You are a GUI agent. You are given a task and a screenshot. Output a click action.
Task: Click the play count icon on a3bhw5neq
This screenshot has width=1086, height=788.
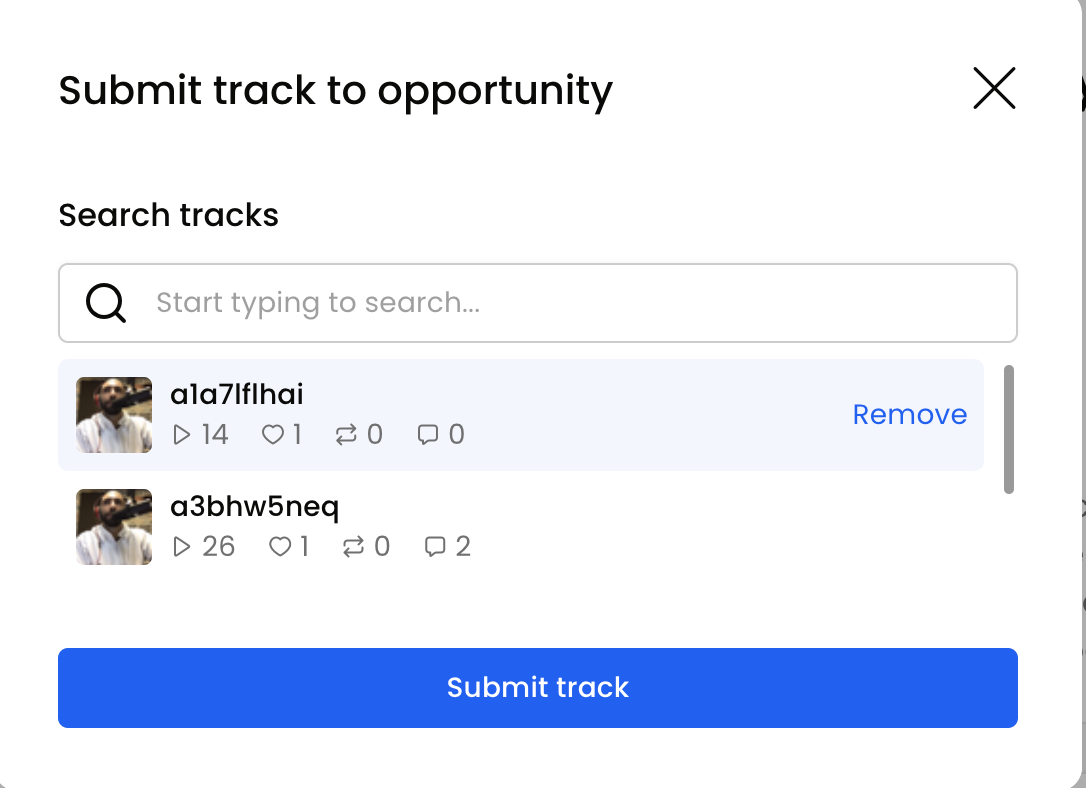click(182, 547)
